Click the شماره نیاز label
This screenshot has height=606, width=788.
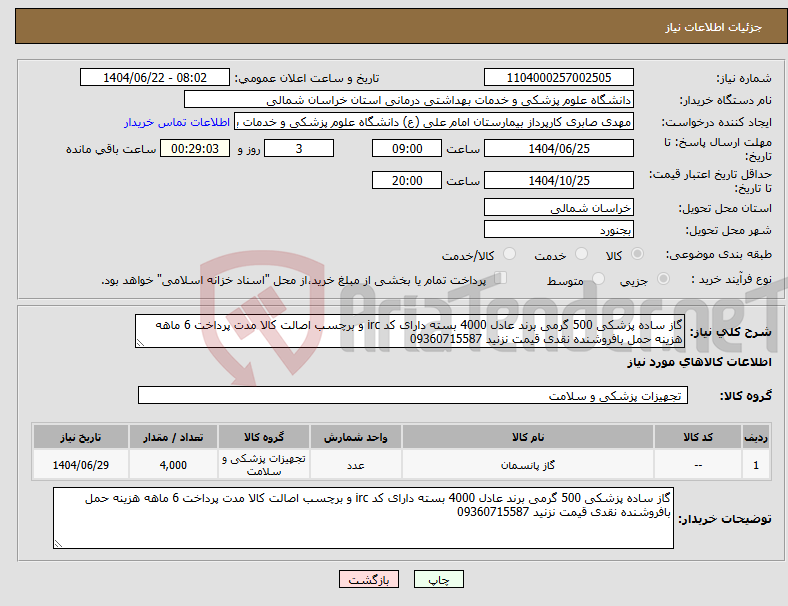point(744,78)
